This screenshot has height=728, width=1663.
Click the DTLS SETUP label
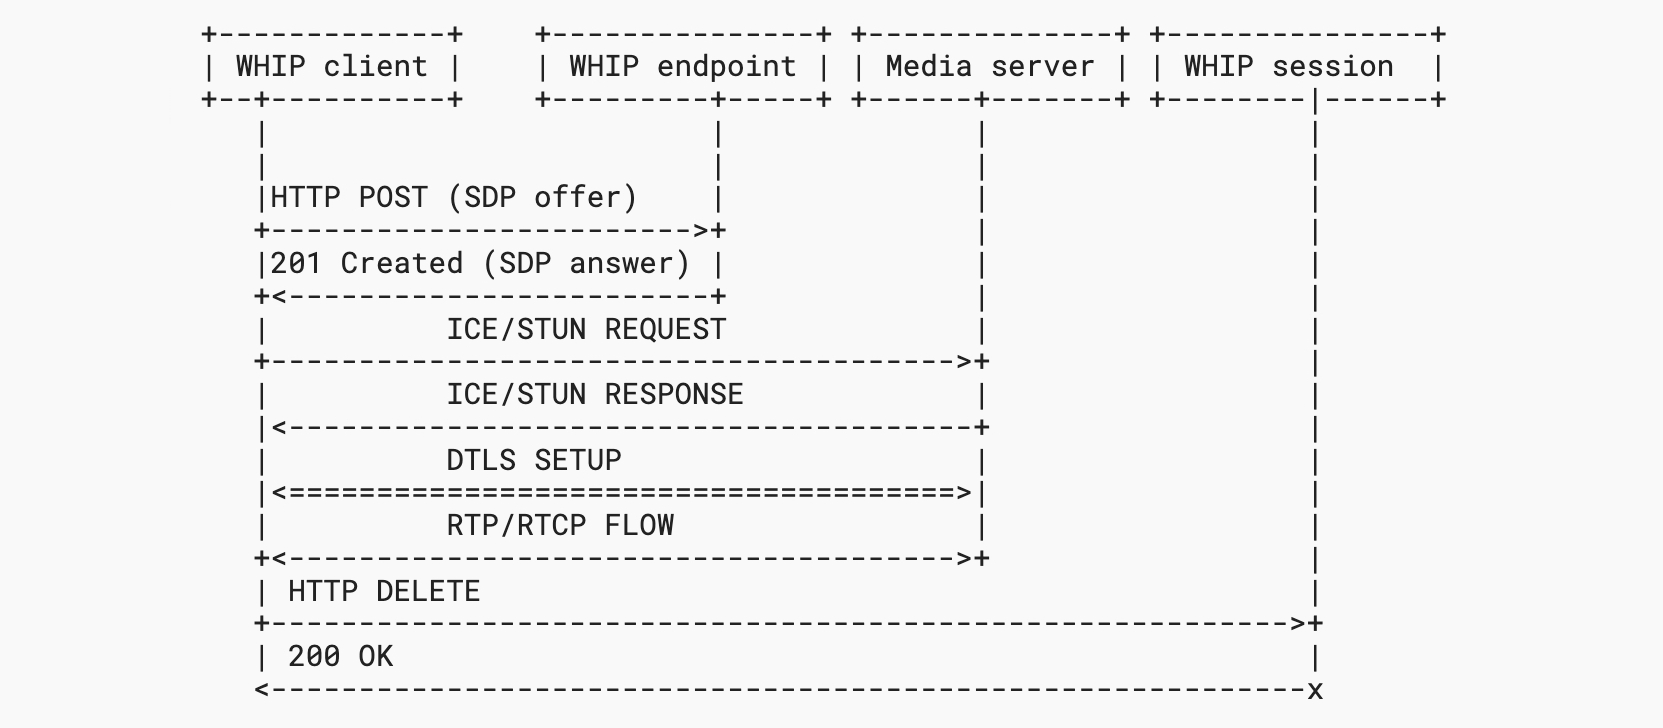point(533,461)
